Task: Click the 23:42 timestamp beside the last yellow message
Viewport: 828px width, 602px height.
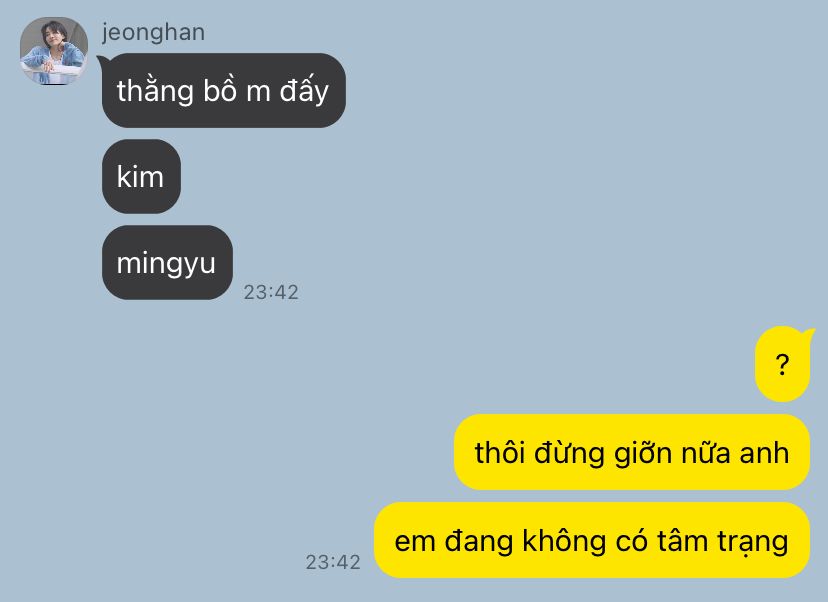Action: click(333, 562)
